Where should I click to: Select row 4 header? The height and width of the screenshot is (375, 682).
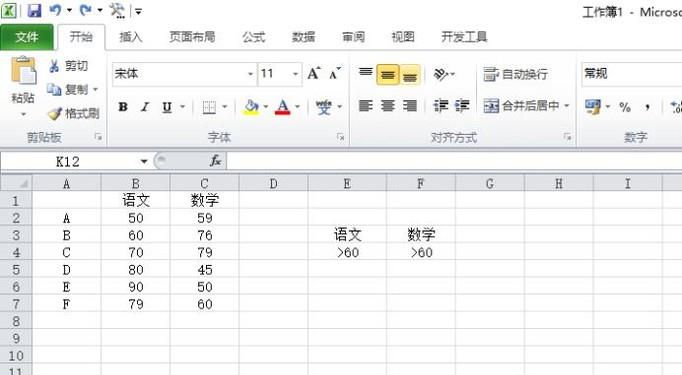(16, 252)
